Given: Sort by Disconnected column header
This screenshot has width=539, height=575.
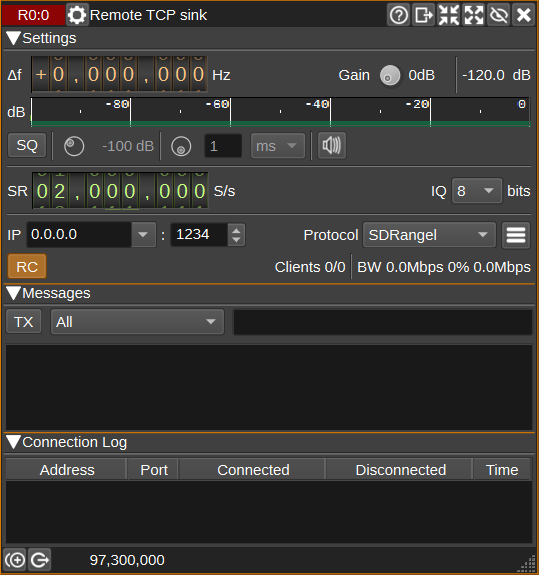Looking at the screenshot, I should pyautogui.click(x=400, y=470).
